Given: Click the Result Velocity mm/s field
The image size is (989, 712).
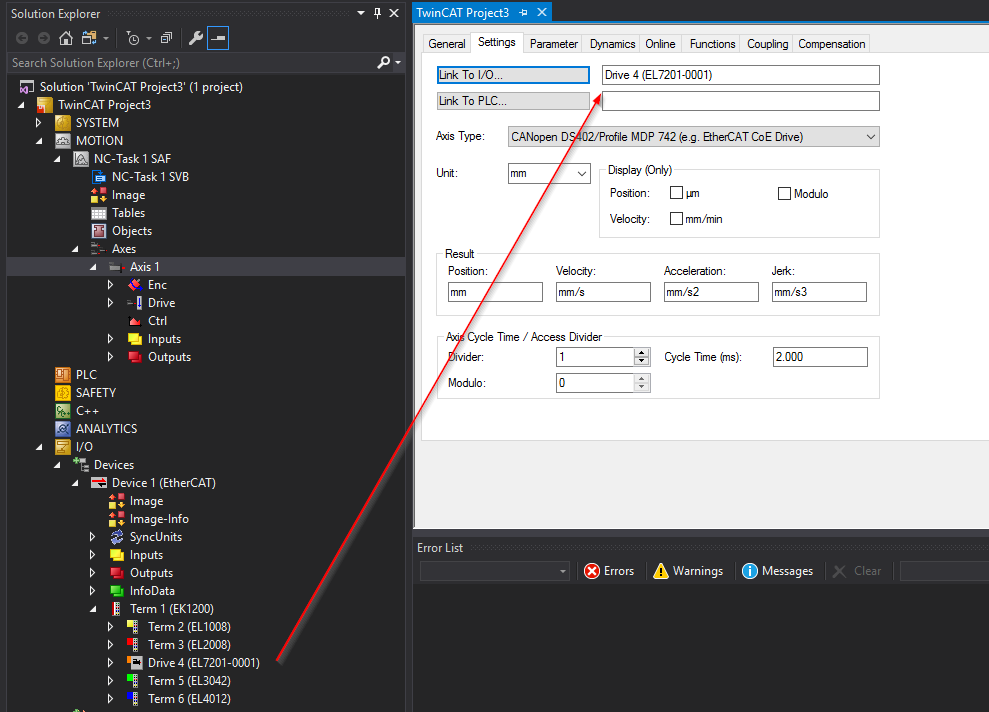Looking at the screenshot, I should 603,292.
